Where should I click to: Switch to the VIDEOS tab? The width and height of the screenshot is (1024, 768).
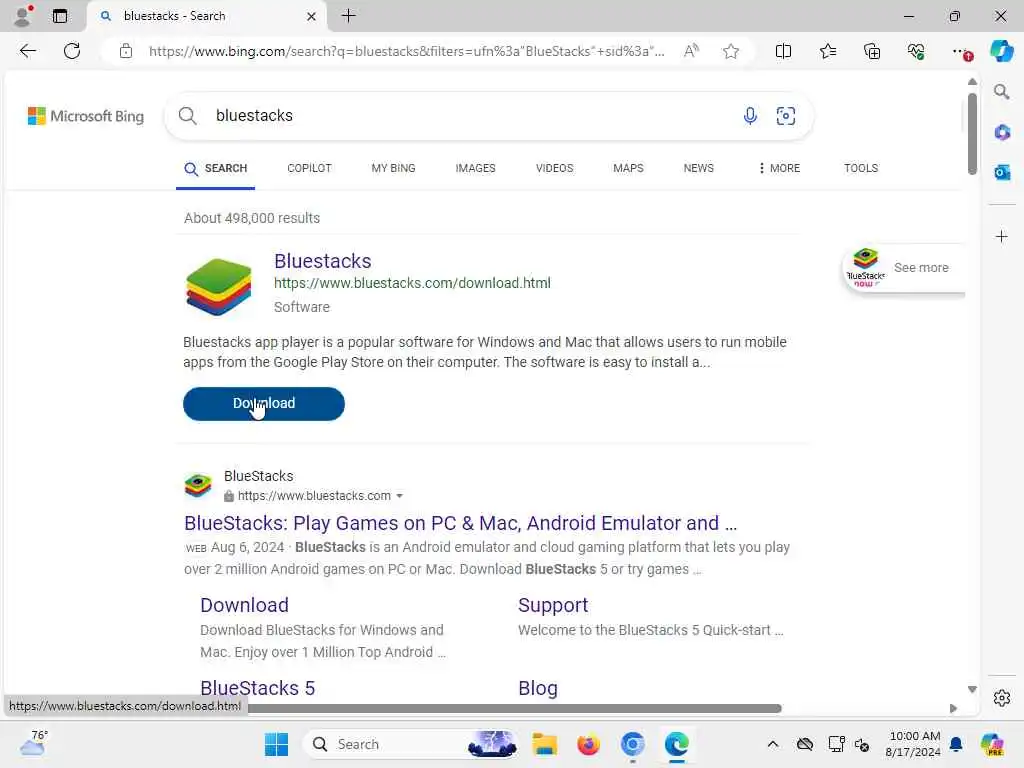(x=554, y=168)
